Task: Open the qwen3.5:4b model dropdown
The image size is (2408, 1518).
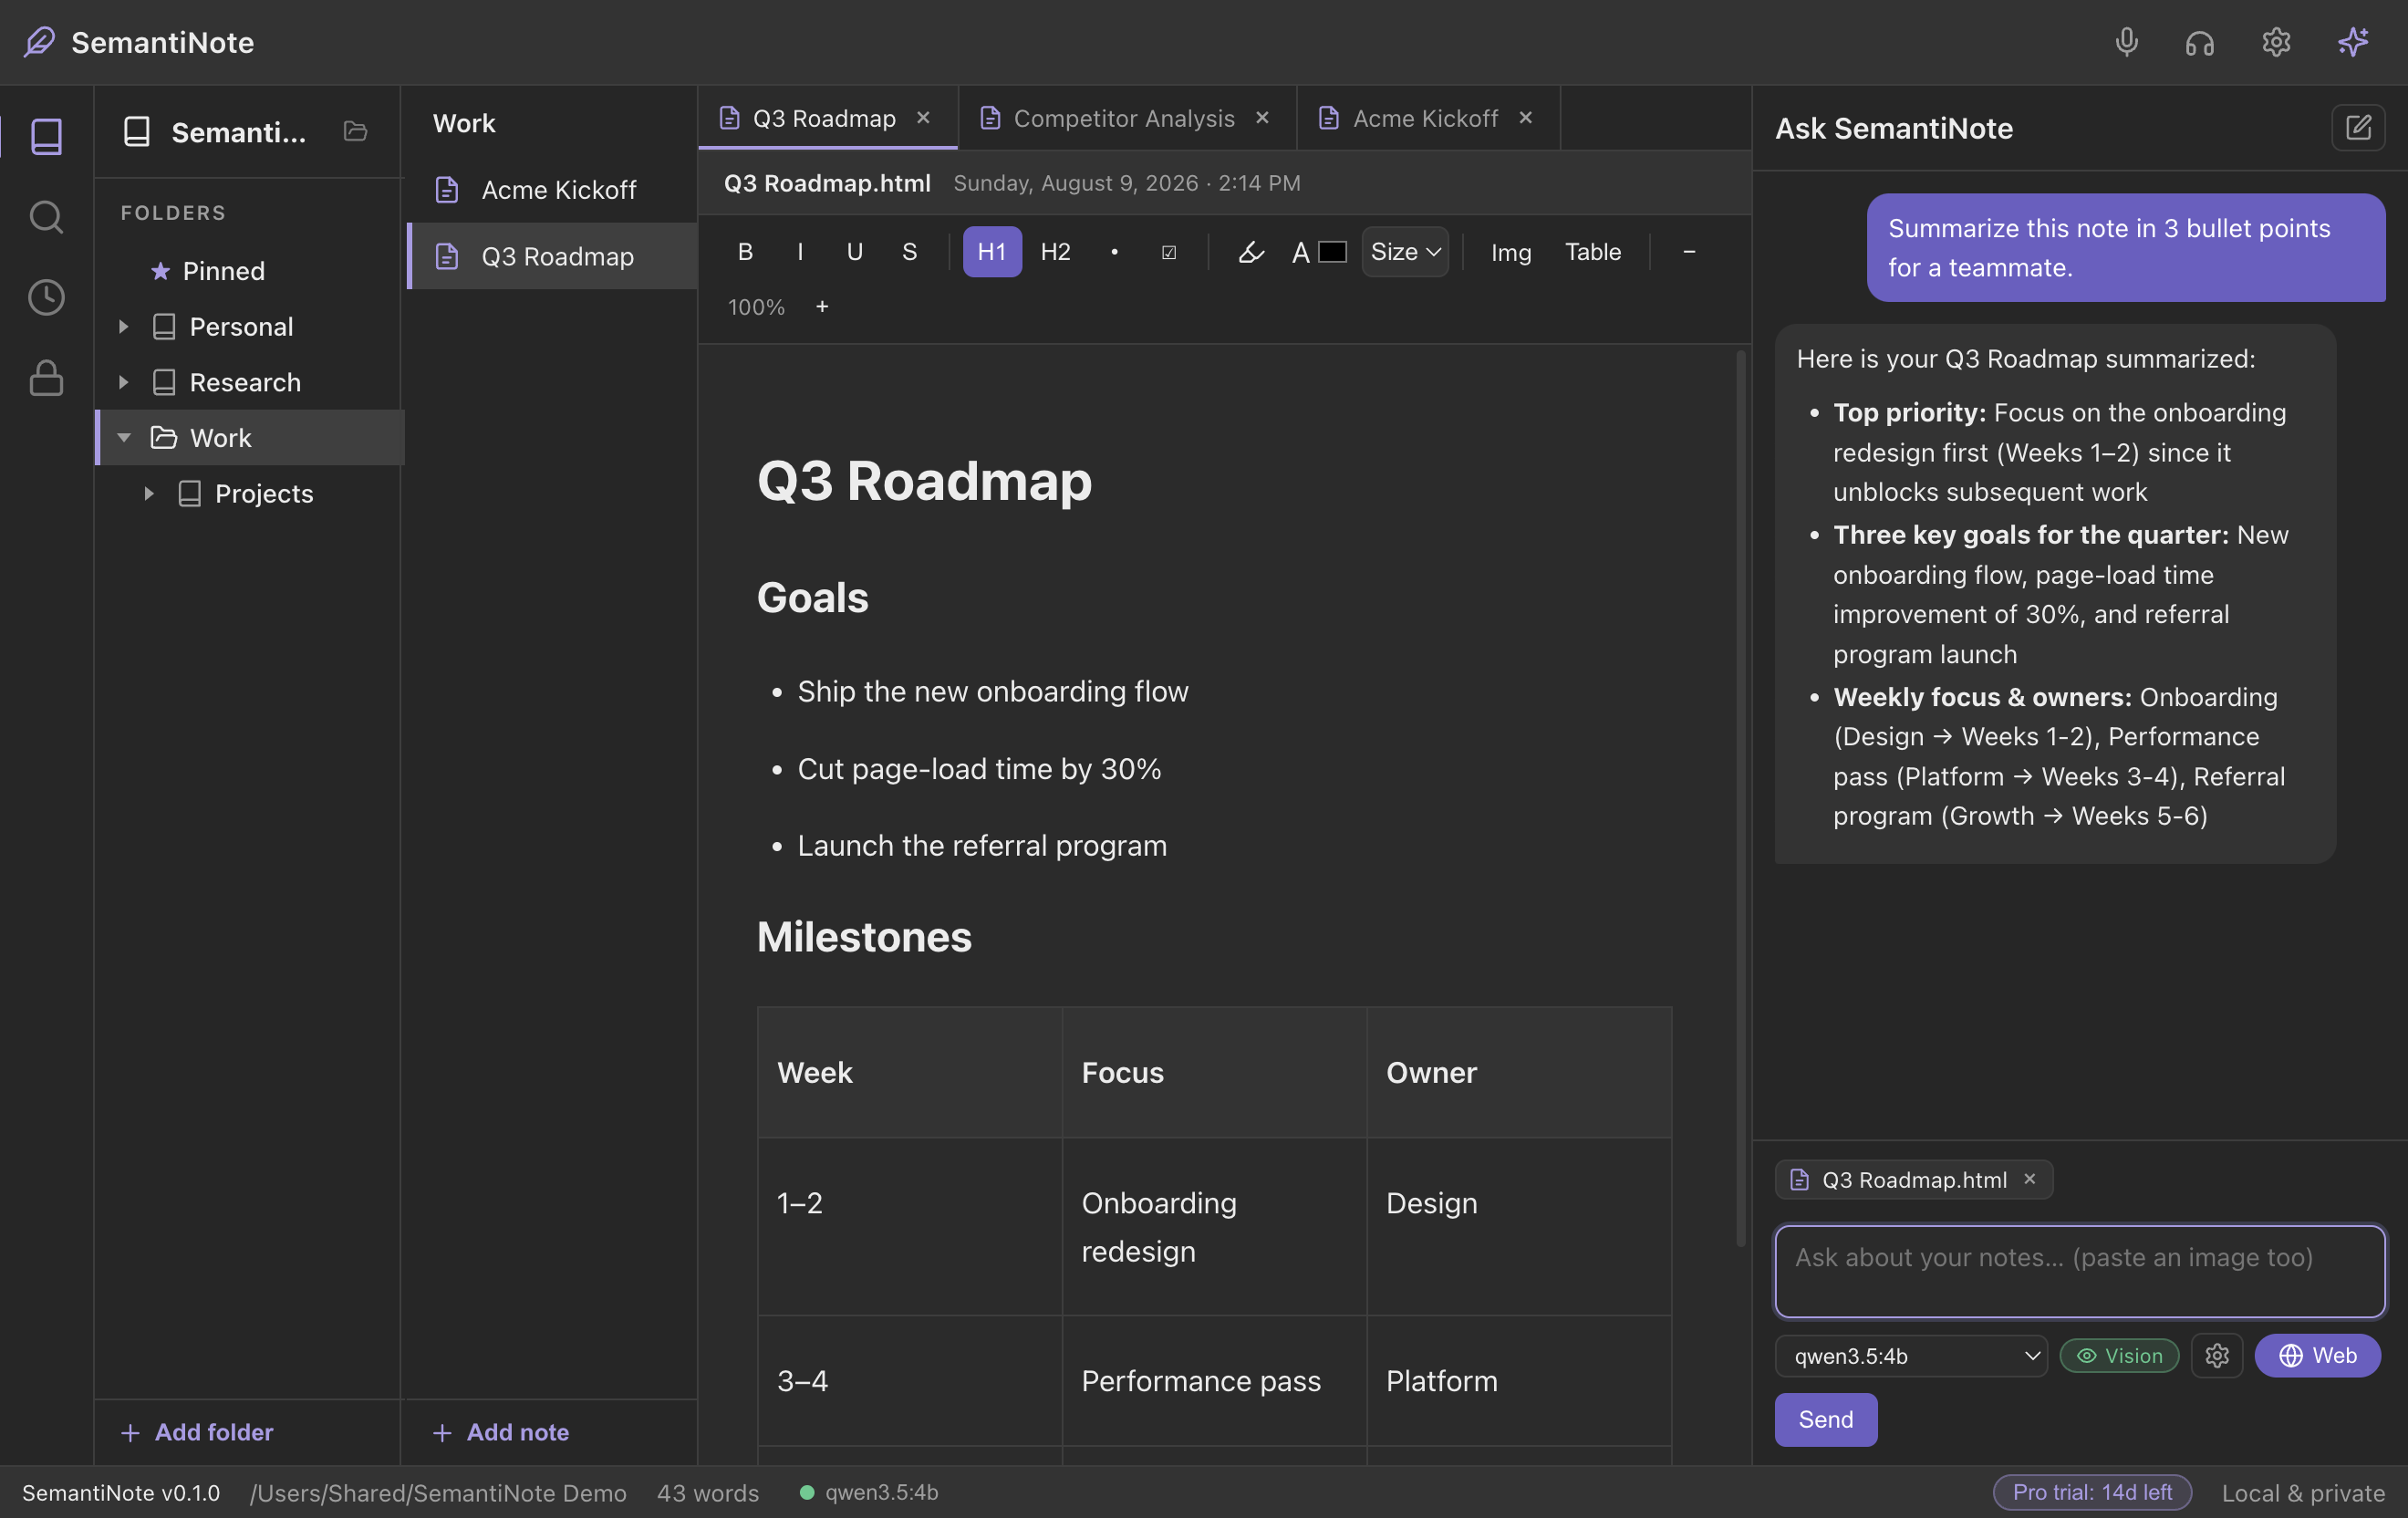Action: (x=1910, y=1355)
